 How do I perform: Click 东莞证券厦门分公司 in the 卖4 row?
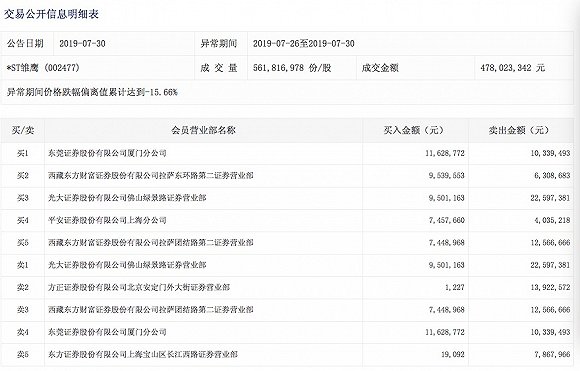coord(107,332)
